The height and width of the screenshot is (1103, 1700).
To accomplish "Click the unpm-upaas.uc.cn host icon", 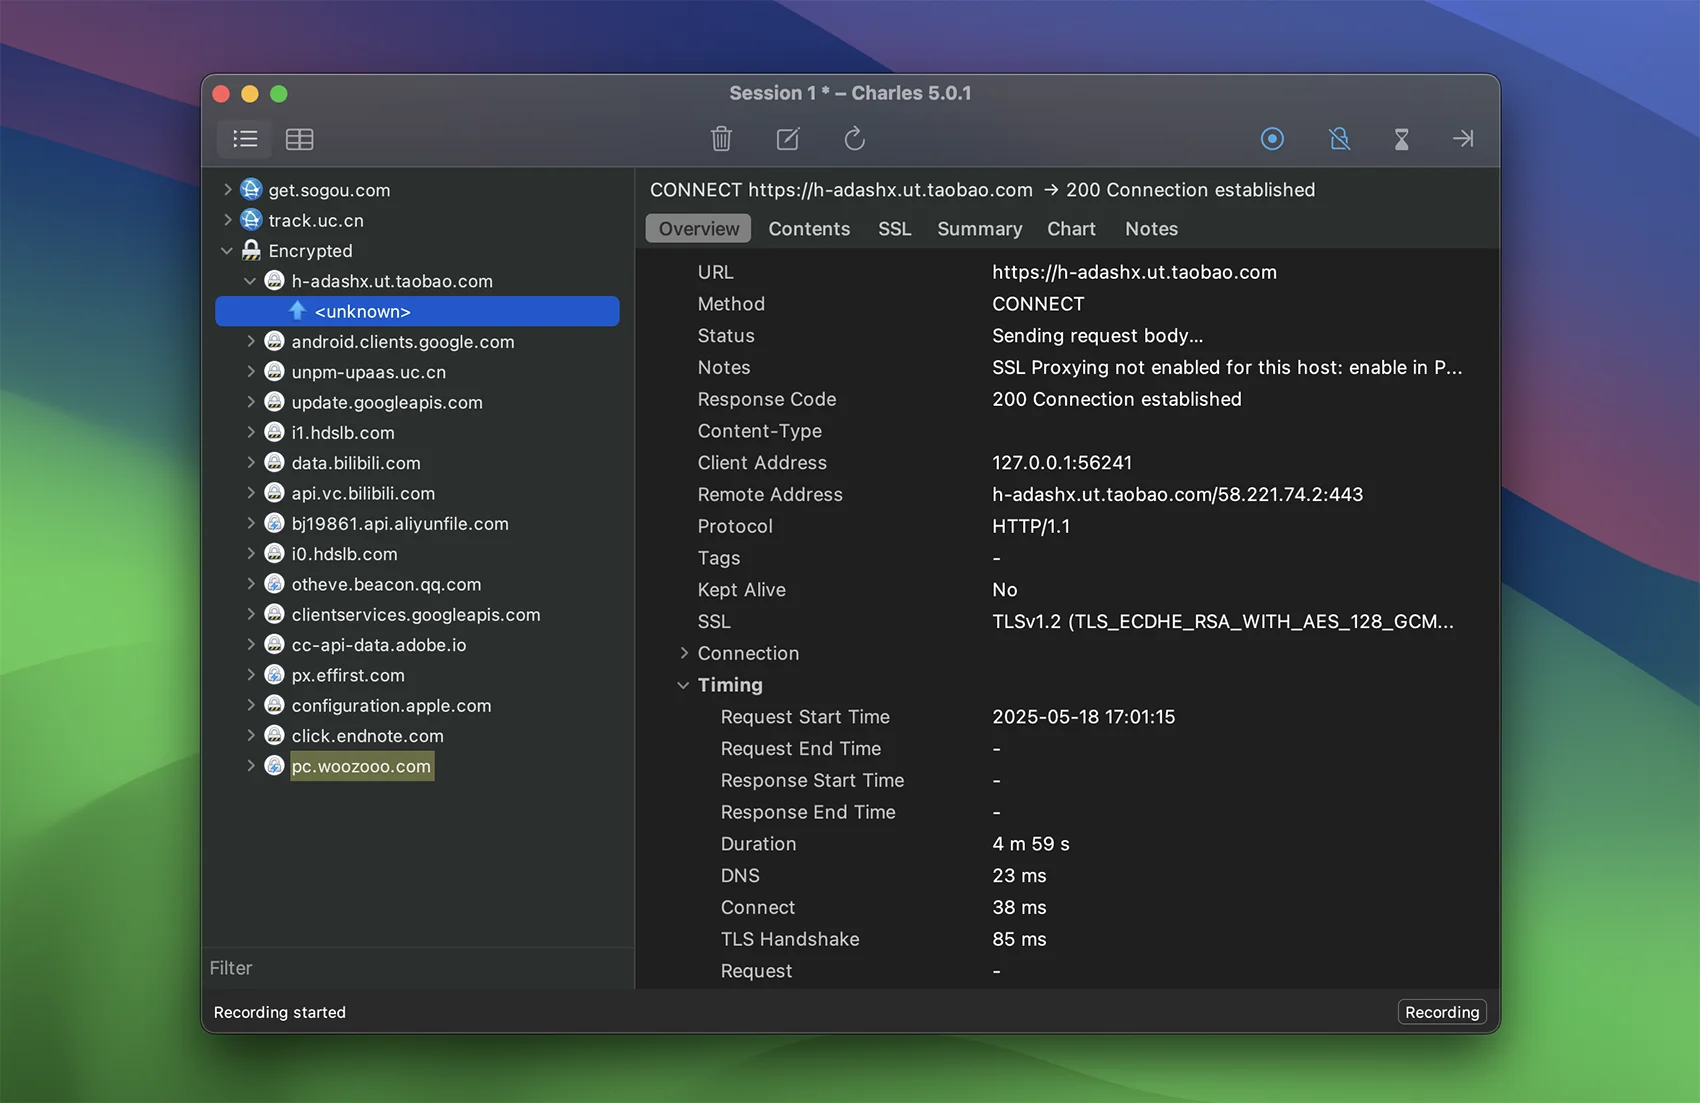I will pyautogui.click(x=274, y=371).
